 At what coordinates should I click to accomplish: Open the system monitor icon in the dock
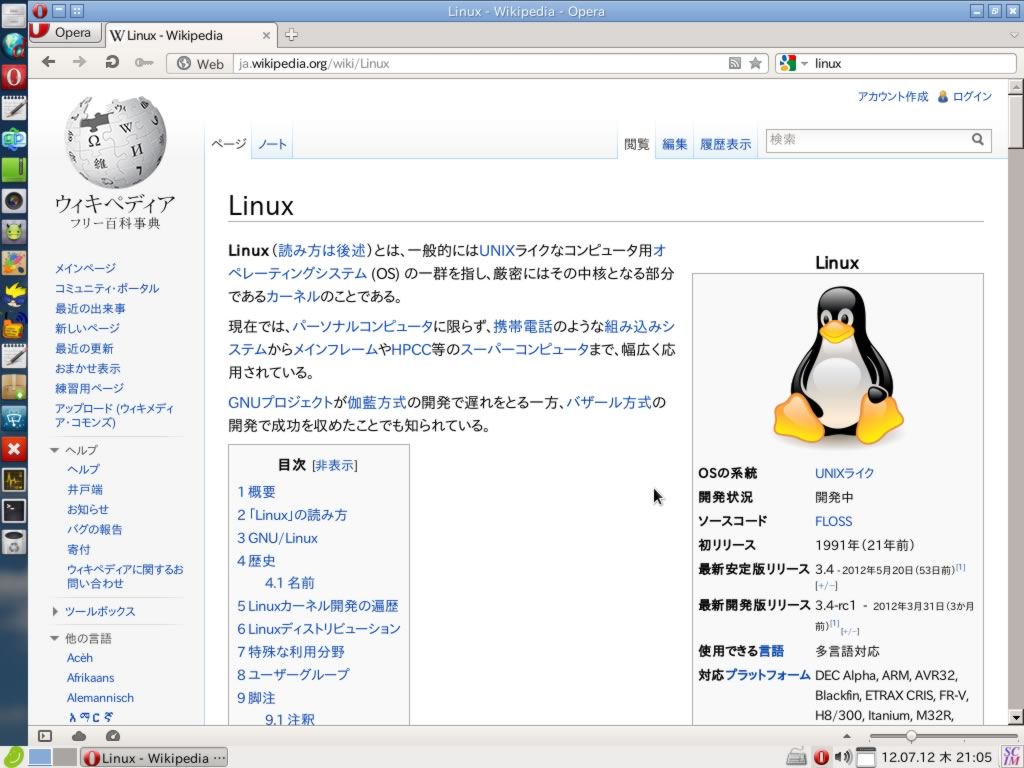[x=14, y=480]
